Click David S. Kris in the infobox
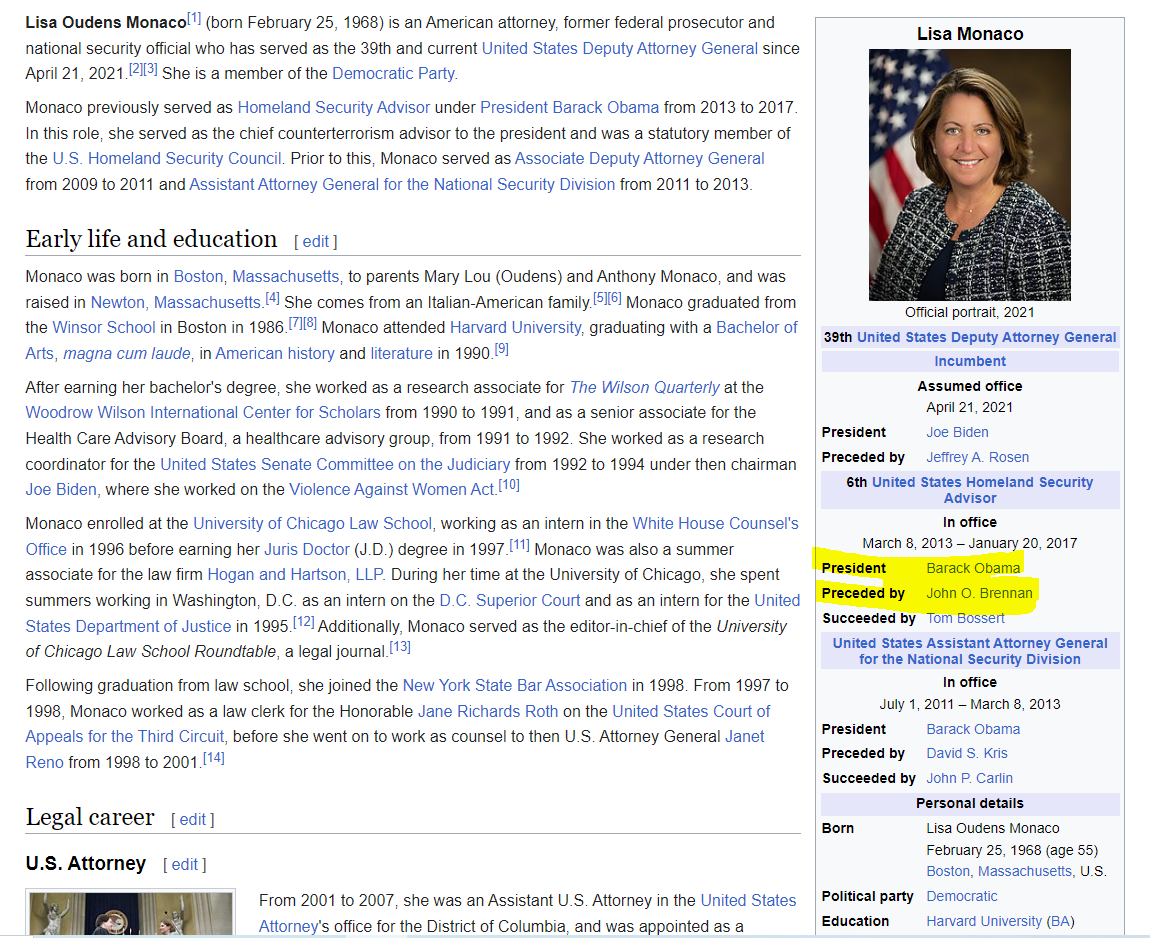Viewport: 1150px width, 938px height. click(x=966, y=753)
